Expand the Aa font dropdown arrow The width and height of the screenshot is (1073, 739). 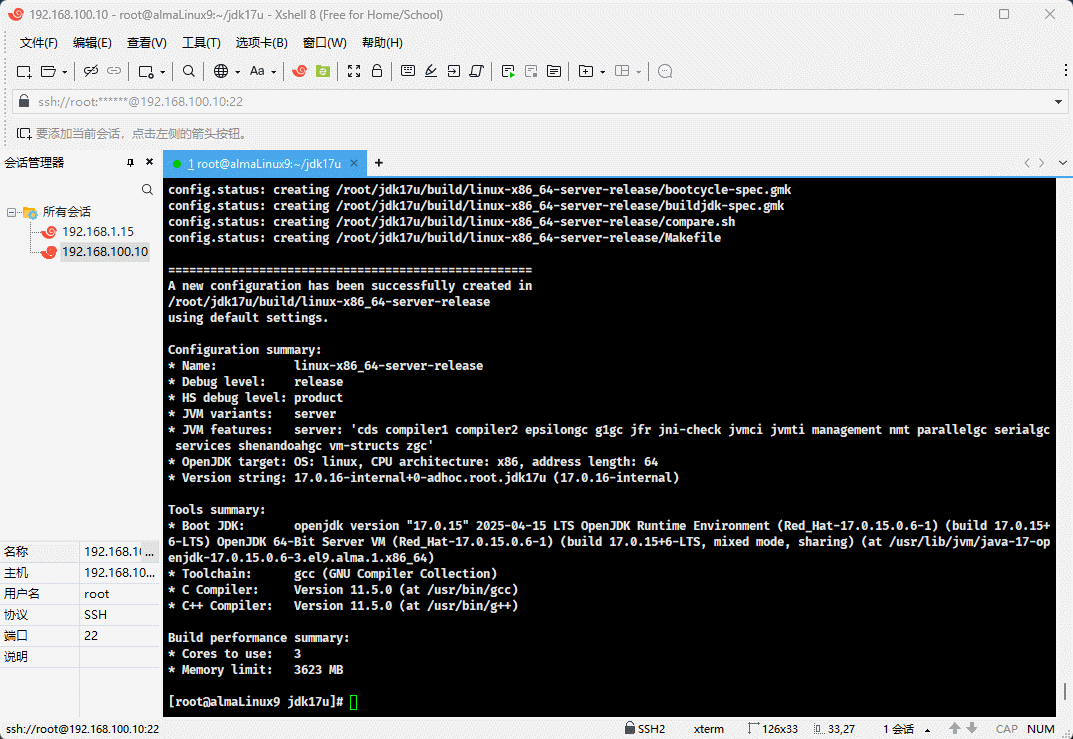click(274, 72)
